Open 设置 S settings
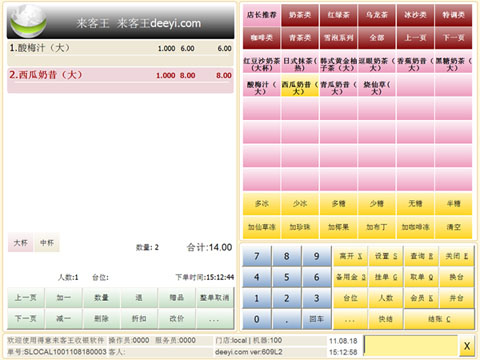Image resolution: width=480 pixels, height=360 pixels. tap(386, 256)
